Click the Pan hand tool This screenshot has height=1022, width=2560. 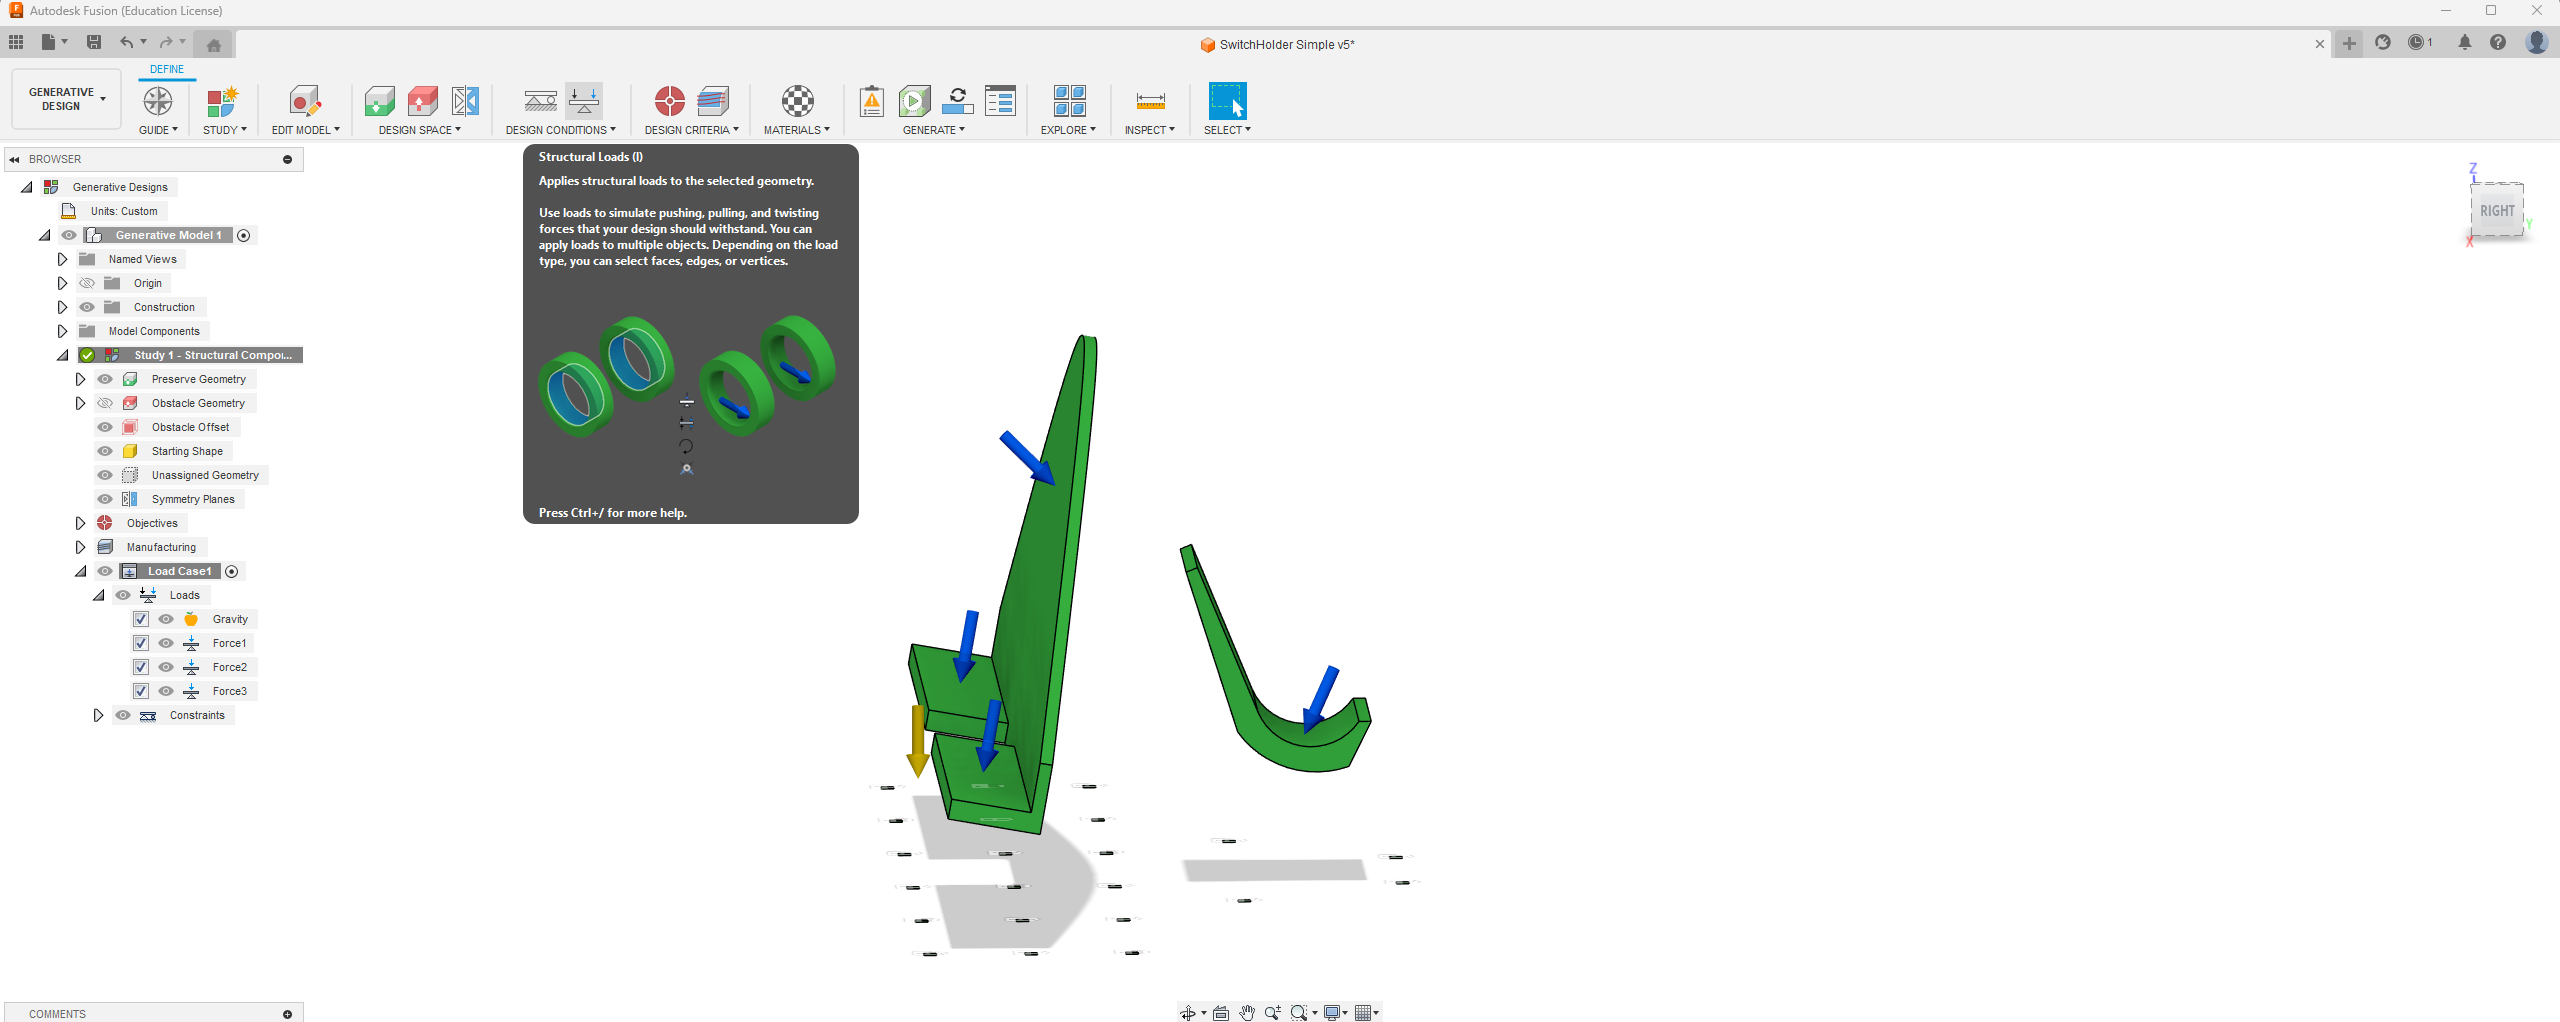[x=1246, y=1013]
